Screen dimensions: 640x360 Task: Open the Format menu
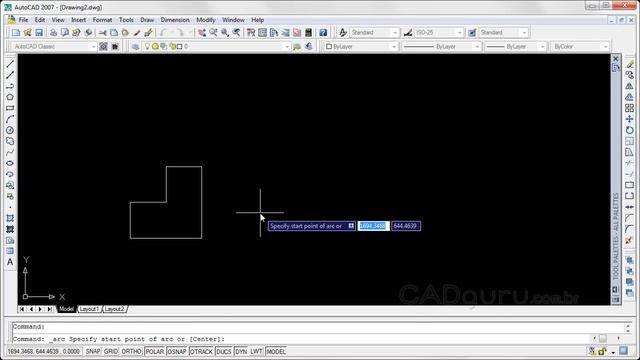(x=102, y=20)
